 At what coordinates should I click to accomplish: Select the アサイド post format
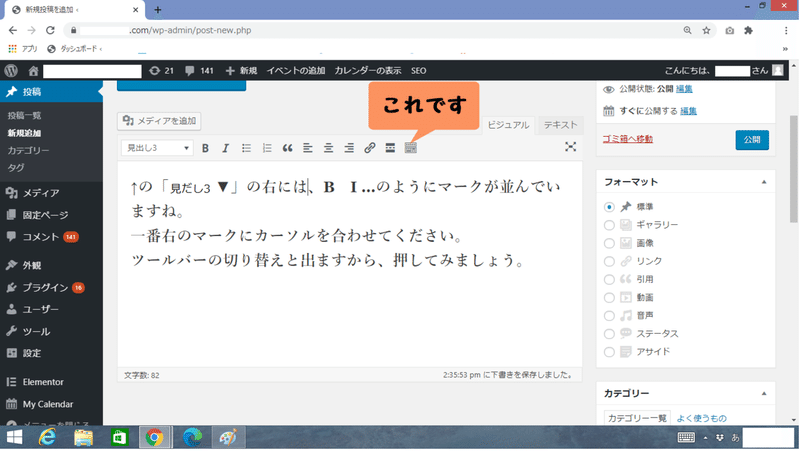(x=609, y=352)
